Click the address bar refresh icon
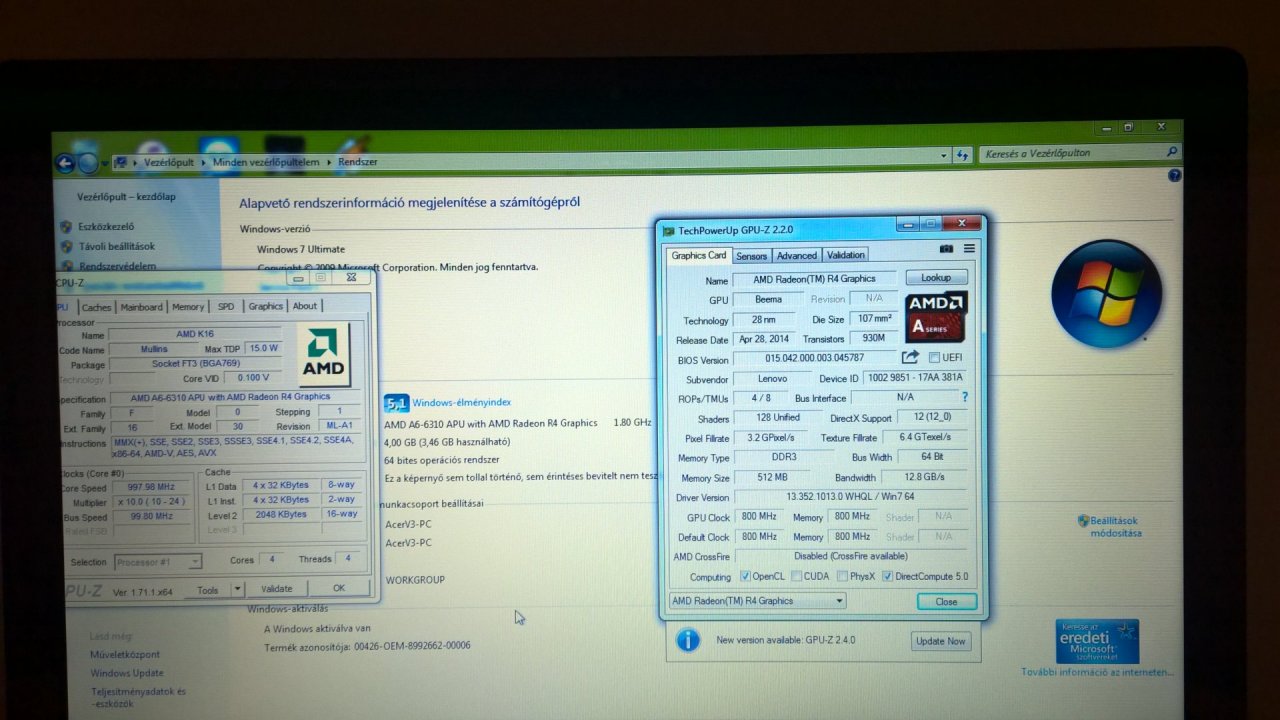Screen dimensions: 1280x720 (x=962, y=155)
